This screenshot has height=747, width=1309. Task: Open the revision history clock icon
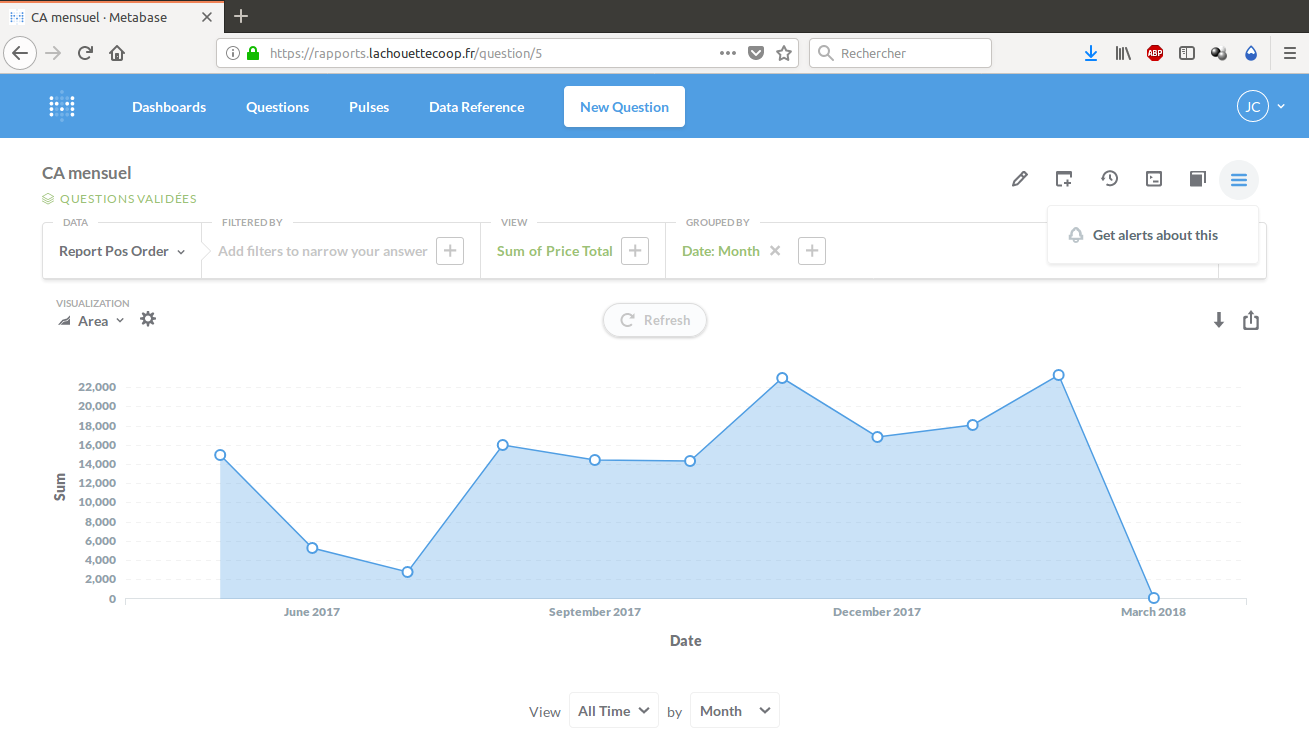(x=1109, y=179)
